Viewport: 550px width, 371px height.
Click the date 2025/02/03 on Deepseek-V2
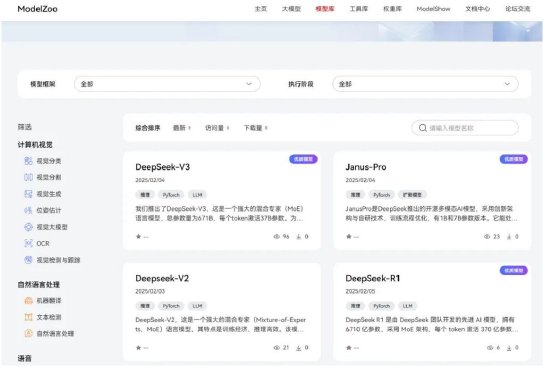click(x=150, y=291)
